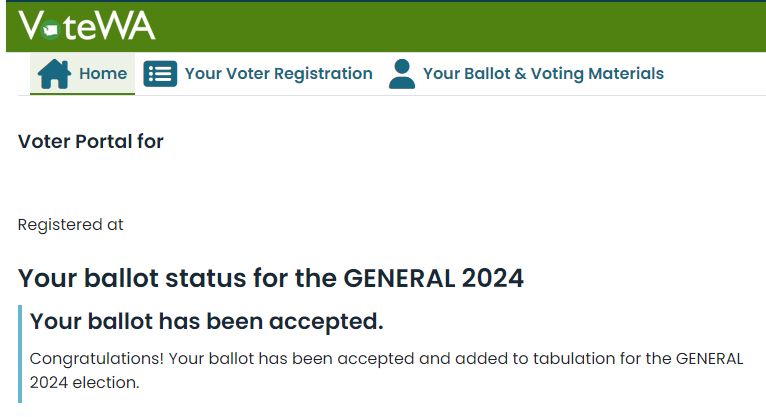This screenshot has height=417, width=766.
Task: Click the Congratulations message paragraph
Action: (386, 370)
